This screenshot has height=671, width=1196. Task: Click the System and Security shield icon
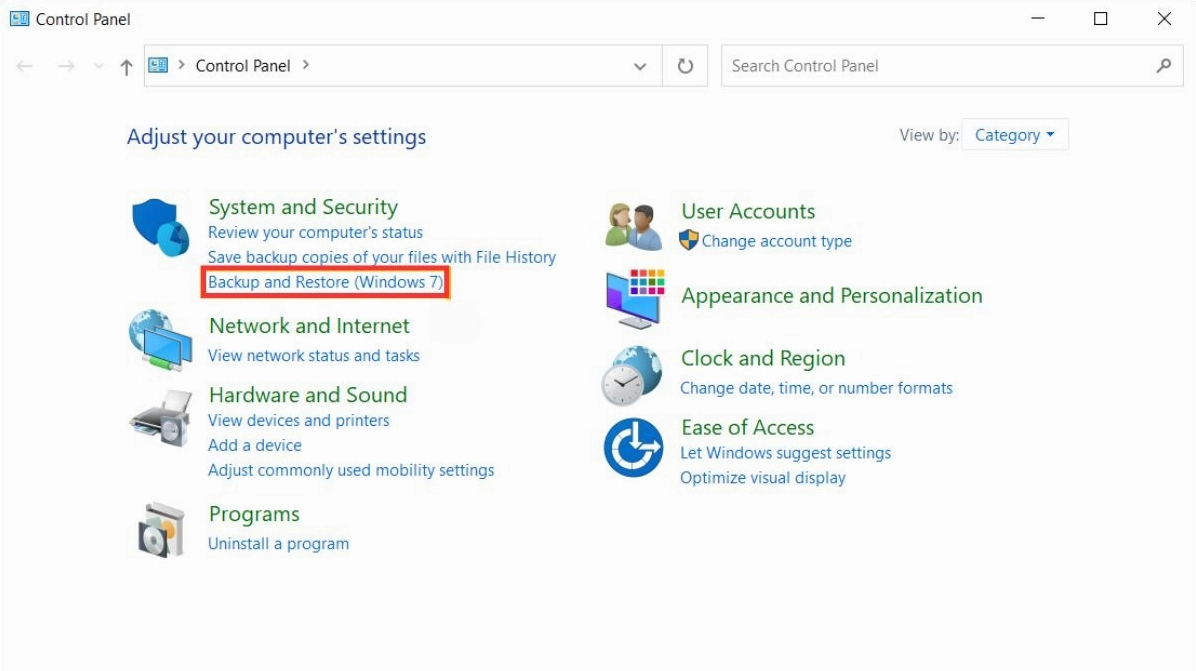pyautogui.click(x=163, y=224)
